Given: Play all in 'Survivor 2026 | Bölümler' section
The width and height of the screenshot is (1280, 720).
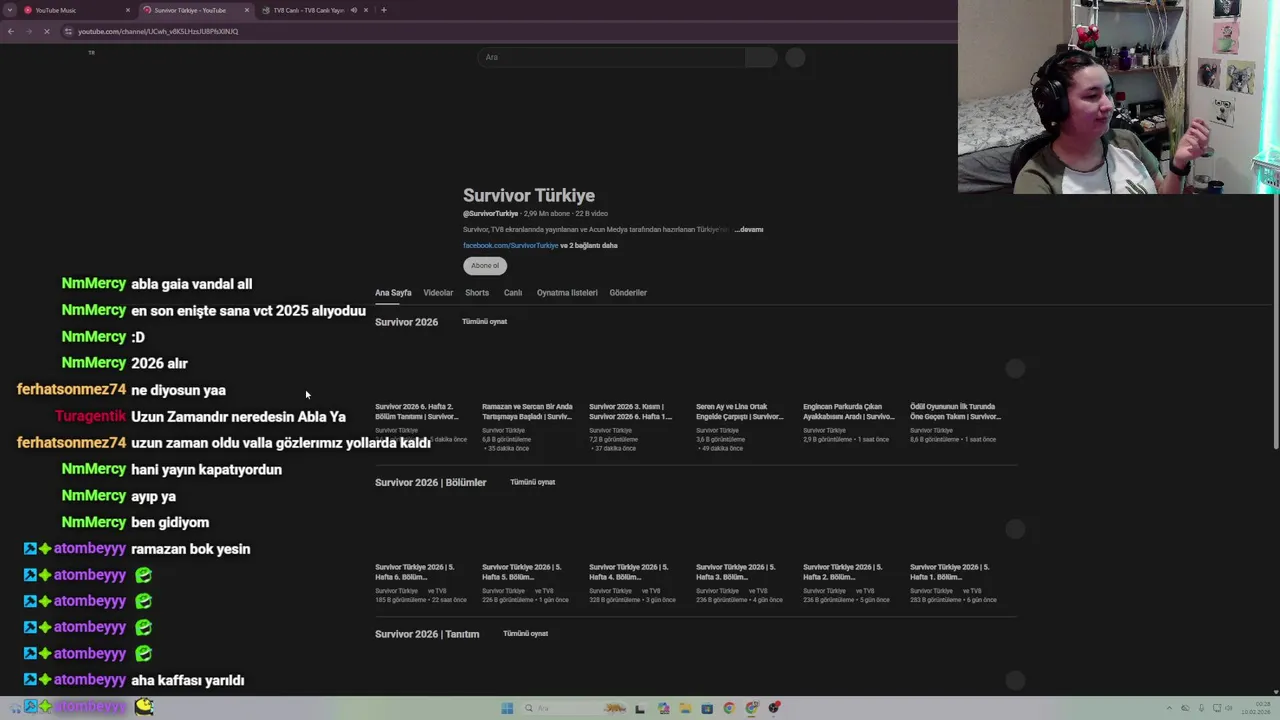Looking at the screenshot, I should tap(532, 482).
